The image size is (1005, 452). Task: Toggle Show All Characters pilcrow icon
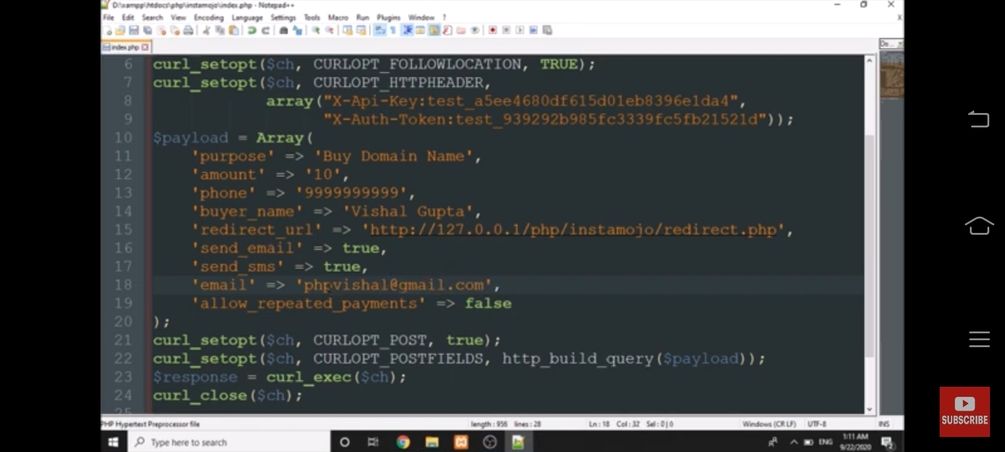pyautogui.click(x=393, y=30)
